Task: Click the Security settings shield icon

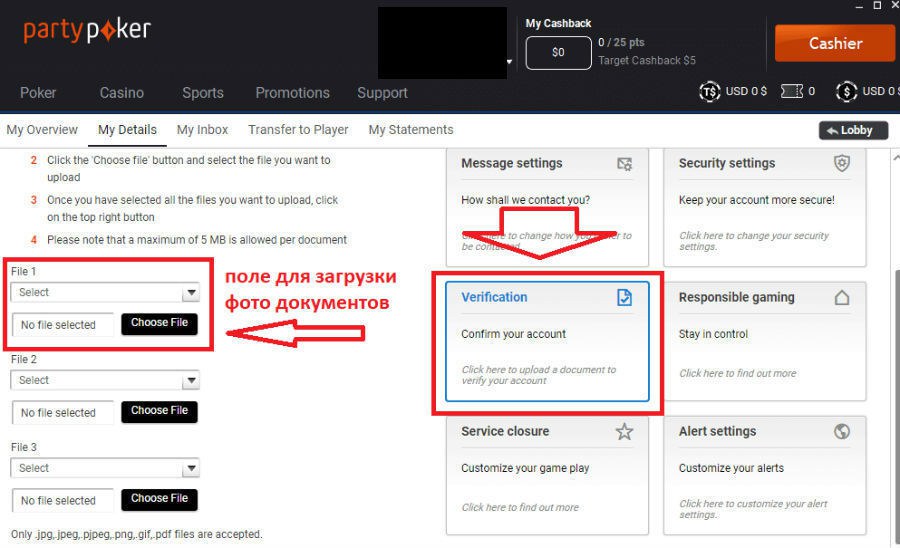Action: point(842,164)
